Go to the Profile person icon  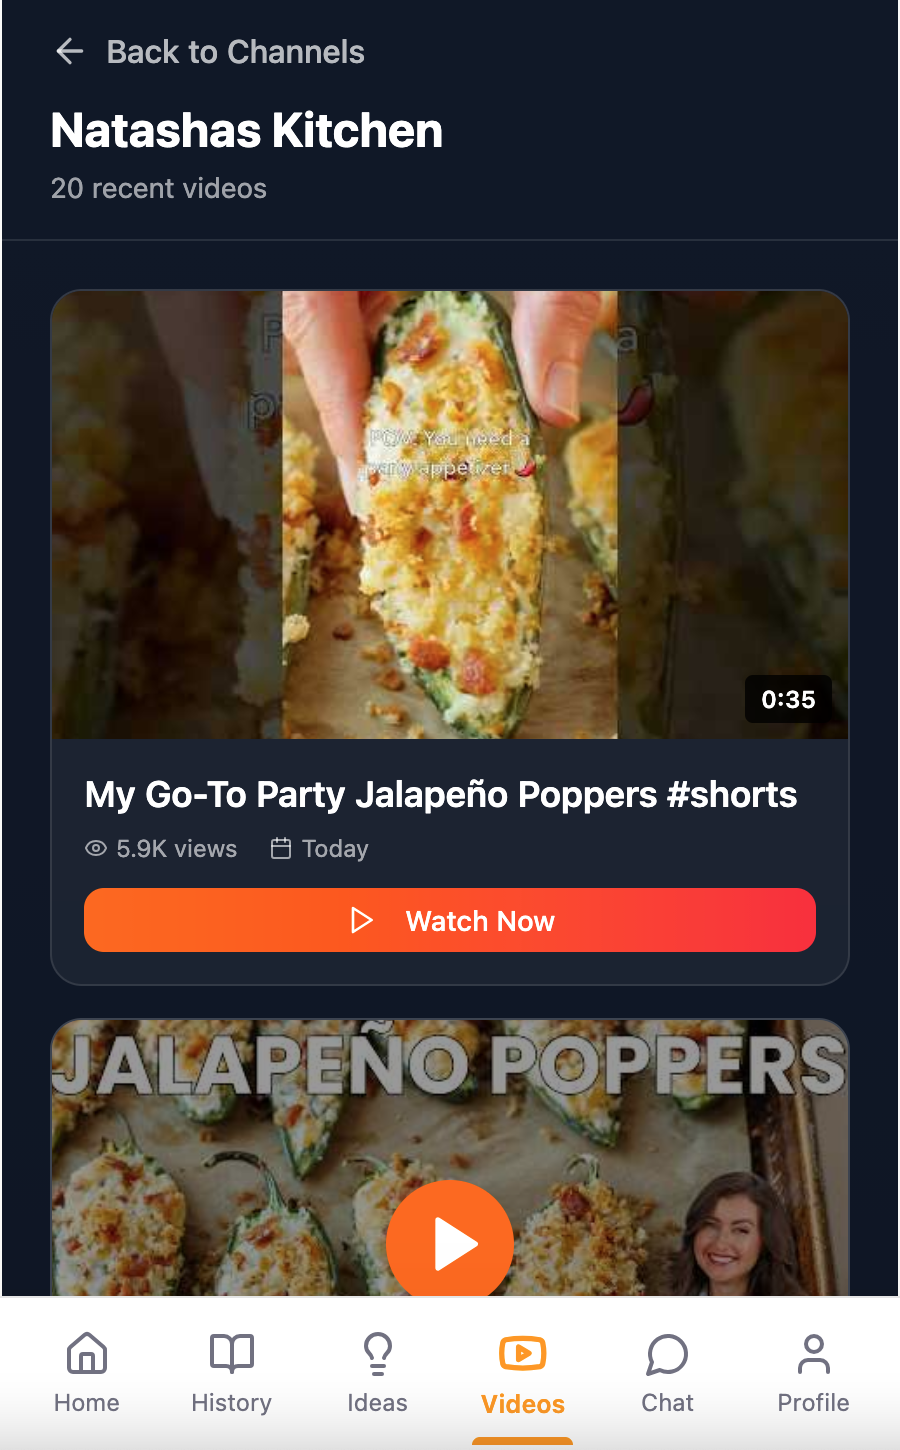813,1354
